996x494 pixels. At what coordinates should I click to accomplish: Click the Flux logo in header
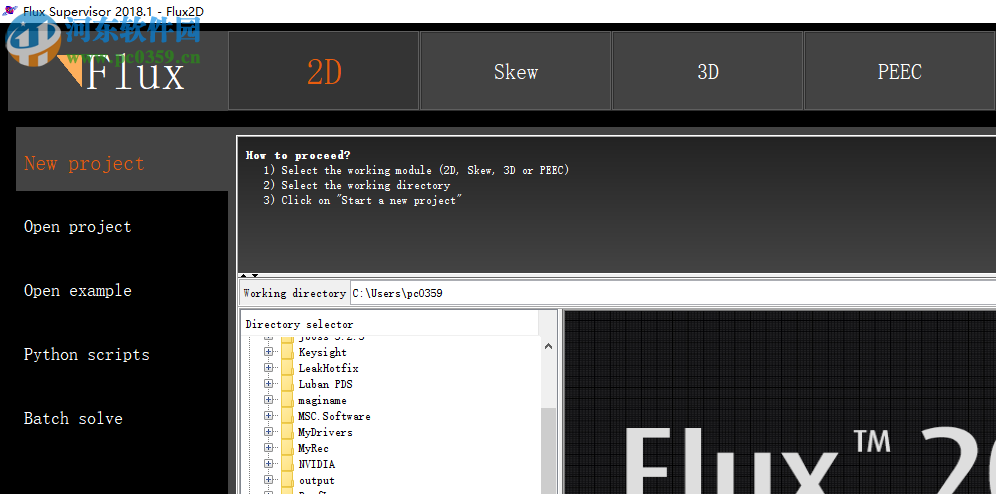click(x=121, y=71)
